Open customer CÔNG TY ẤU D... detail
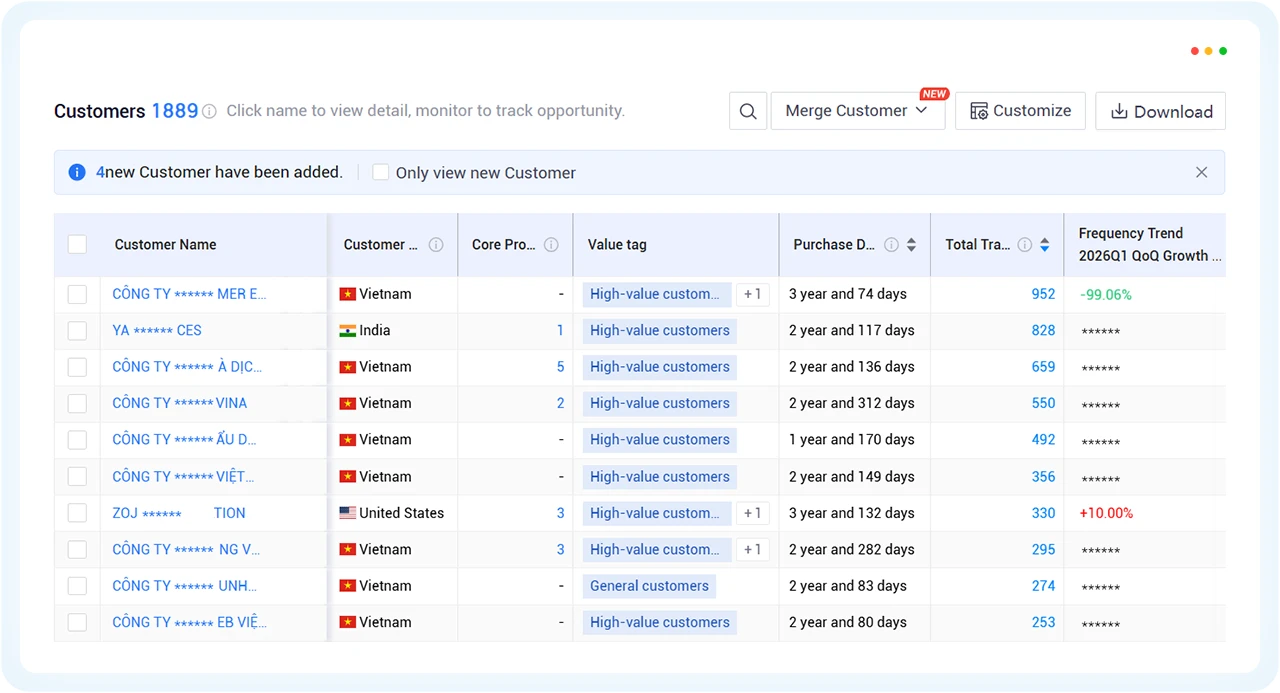This screenshot has height=693, width=1280. [184, 440]
